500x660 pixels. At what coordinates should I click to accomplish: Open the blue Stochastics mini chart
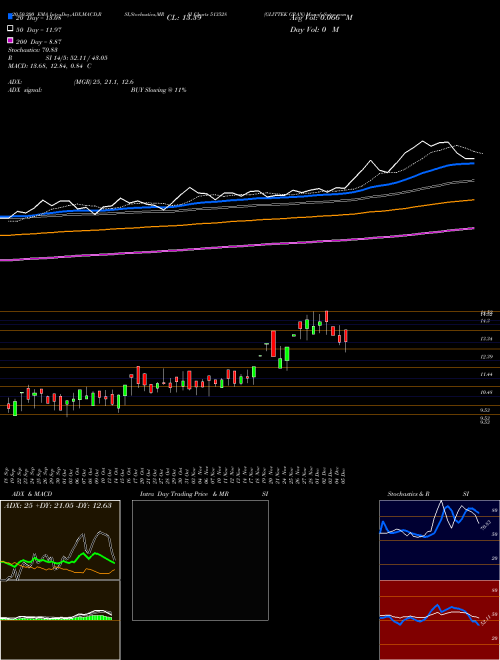(x=439, y=540)
